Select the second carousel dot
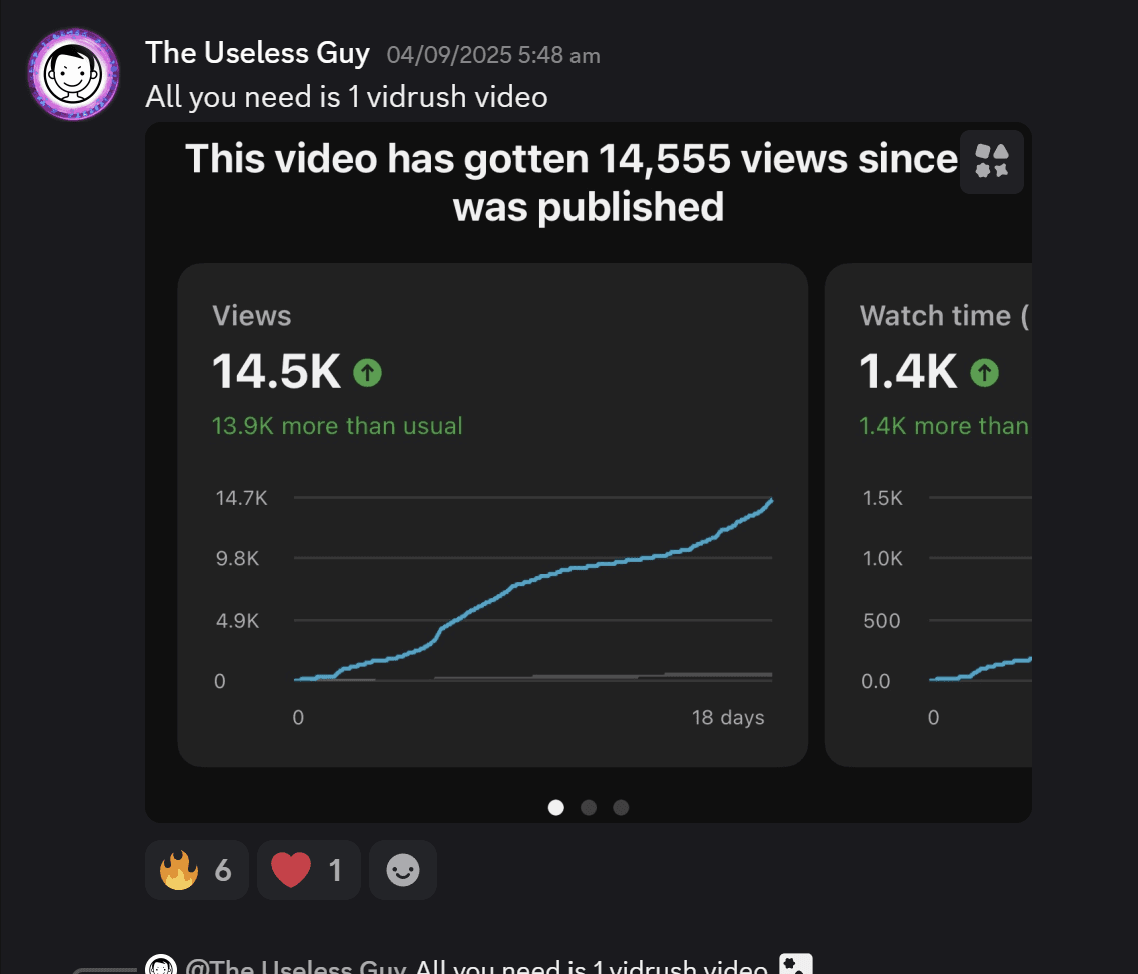Image resolution: width=1138 pixels, height=974 pixels. [589, 807]
